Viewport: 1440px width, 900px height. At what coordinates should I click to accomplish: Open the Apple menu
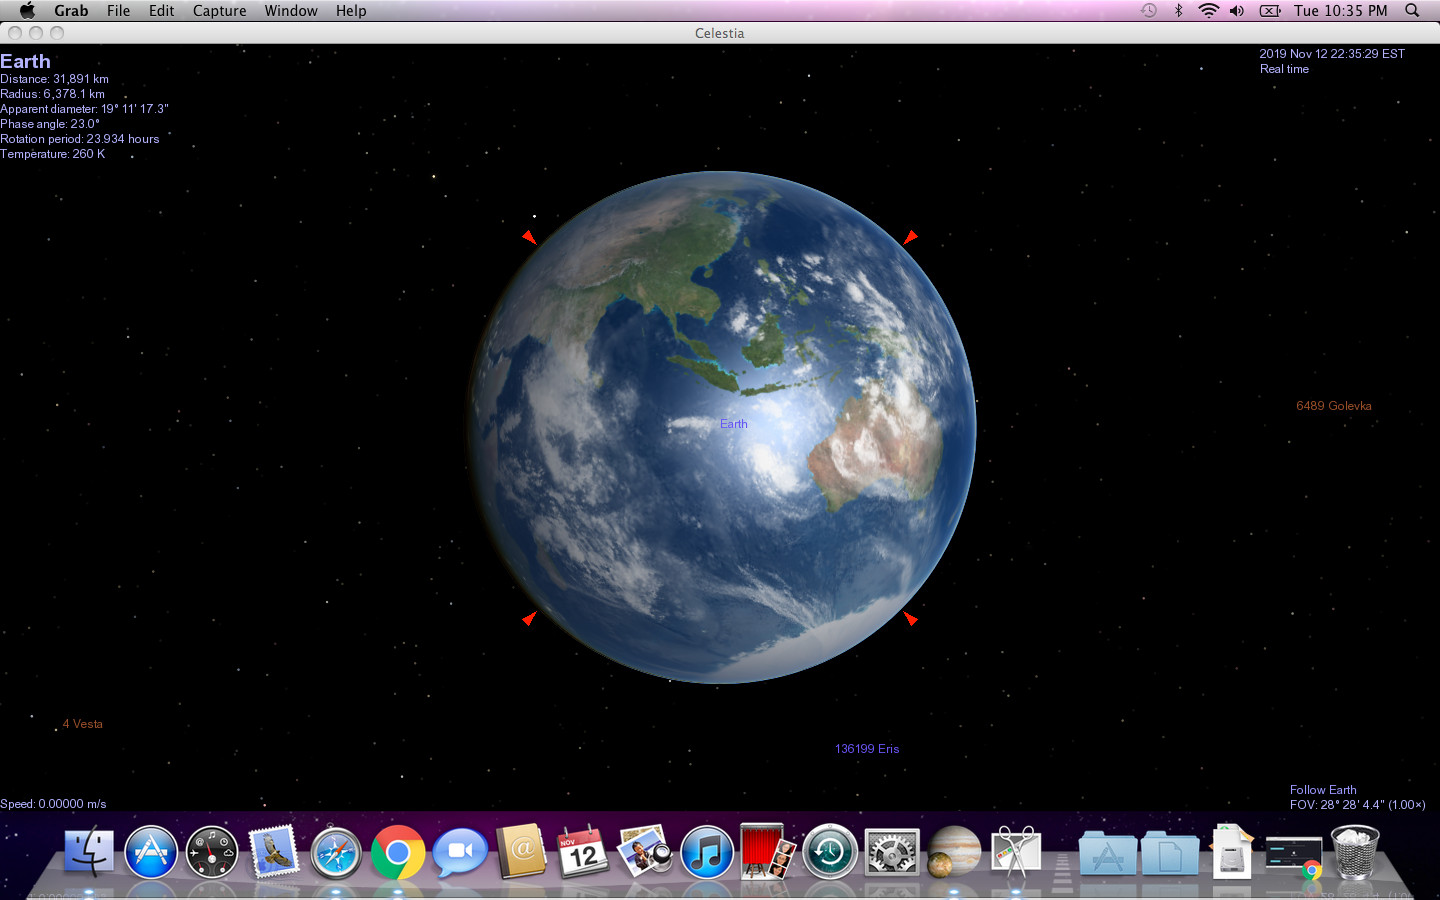(27, 11)
